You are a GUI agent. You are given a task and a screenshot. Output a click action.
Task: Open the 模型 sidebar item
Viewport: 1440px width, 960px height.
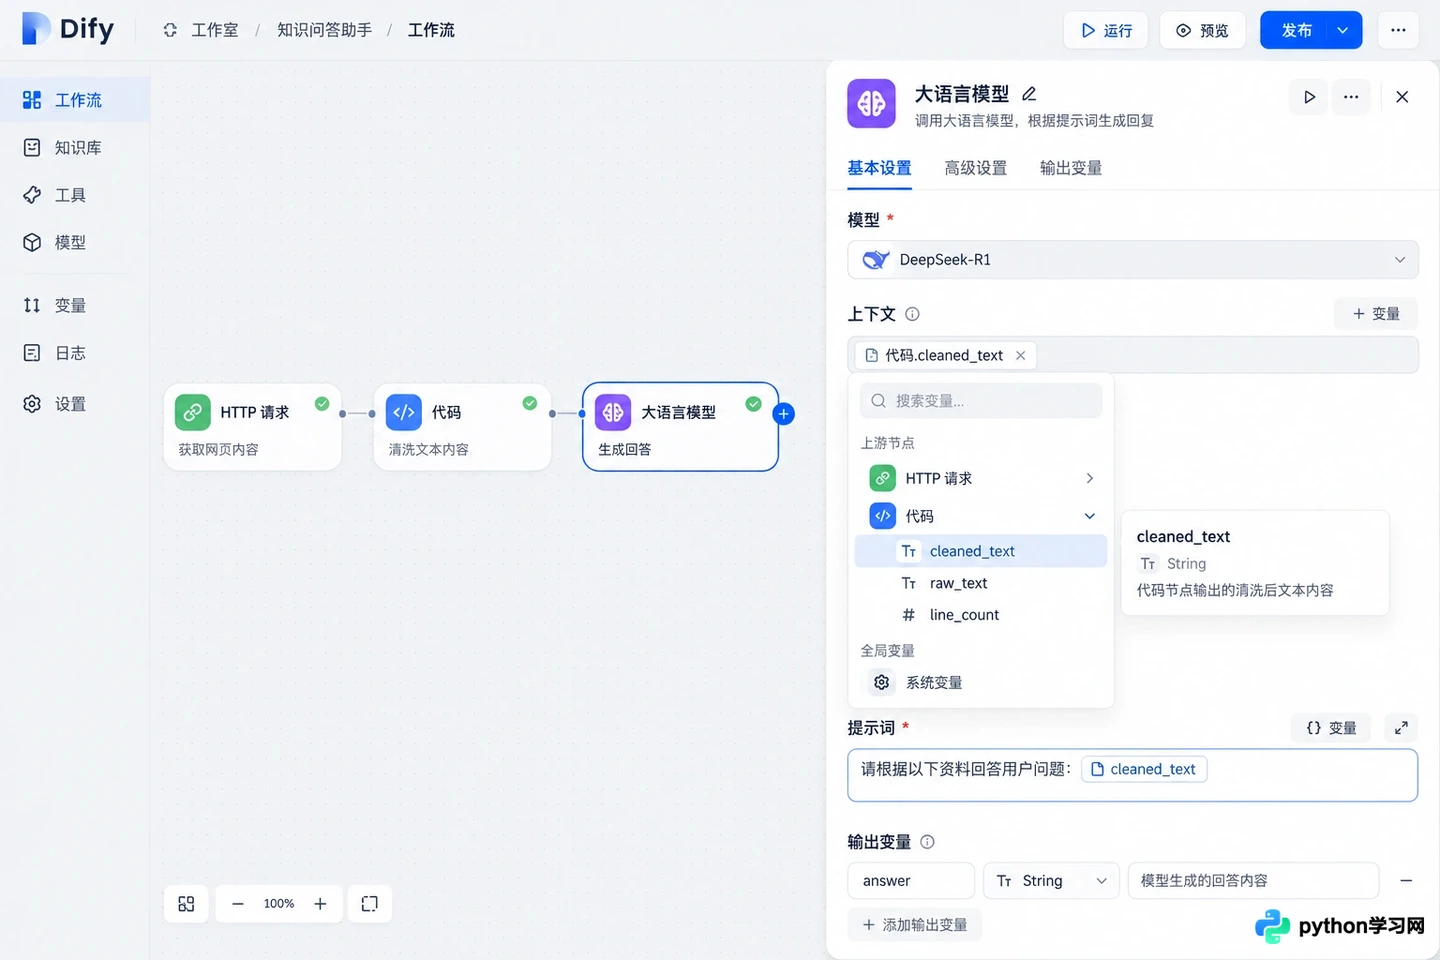75,242
